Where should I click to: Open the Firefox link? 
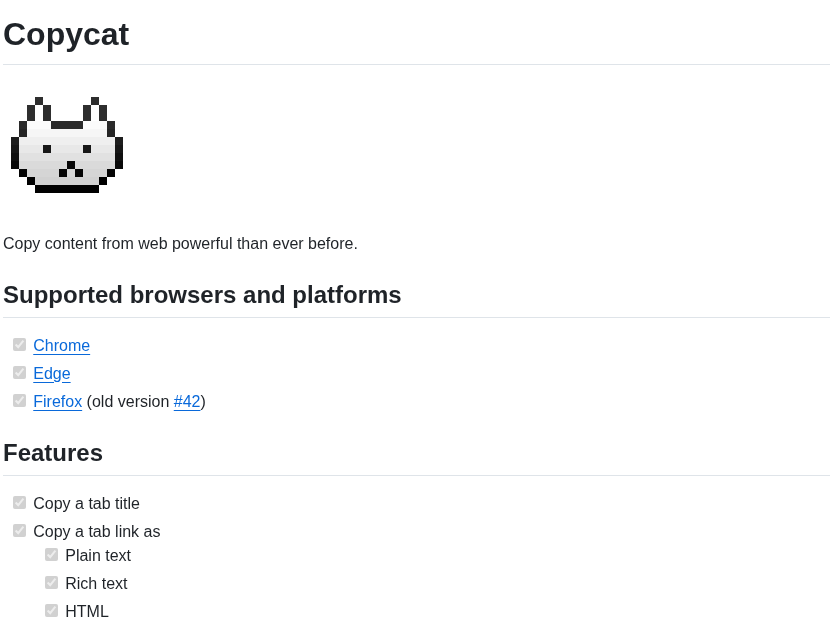(x=58, y=402)
